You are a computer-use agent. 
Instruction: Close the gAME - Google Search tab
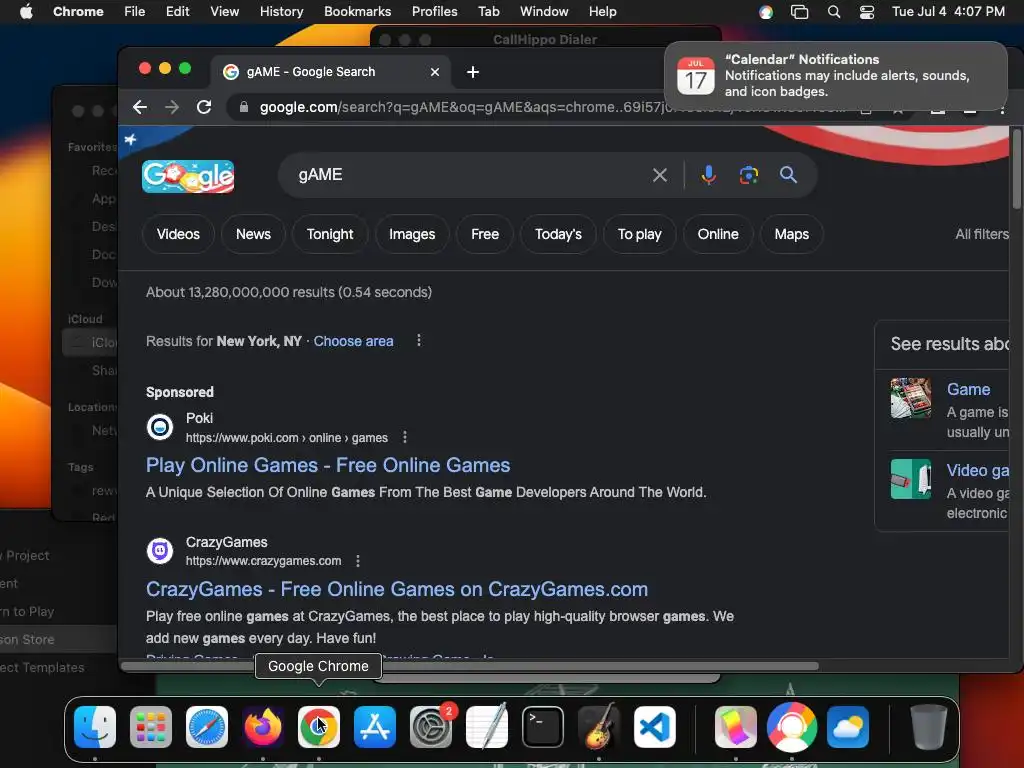435,72
